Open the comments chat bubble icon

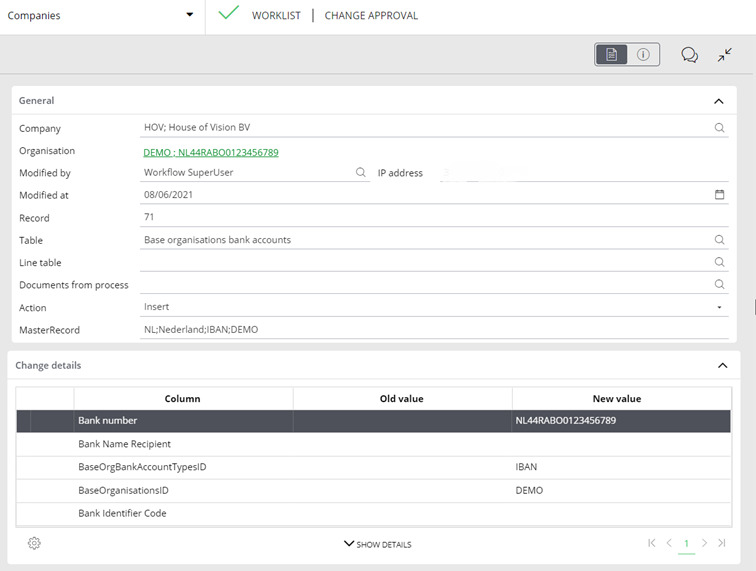tap(689, 55)
